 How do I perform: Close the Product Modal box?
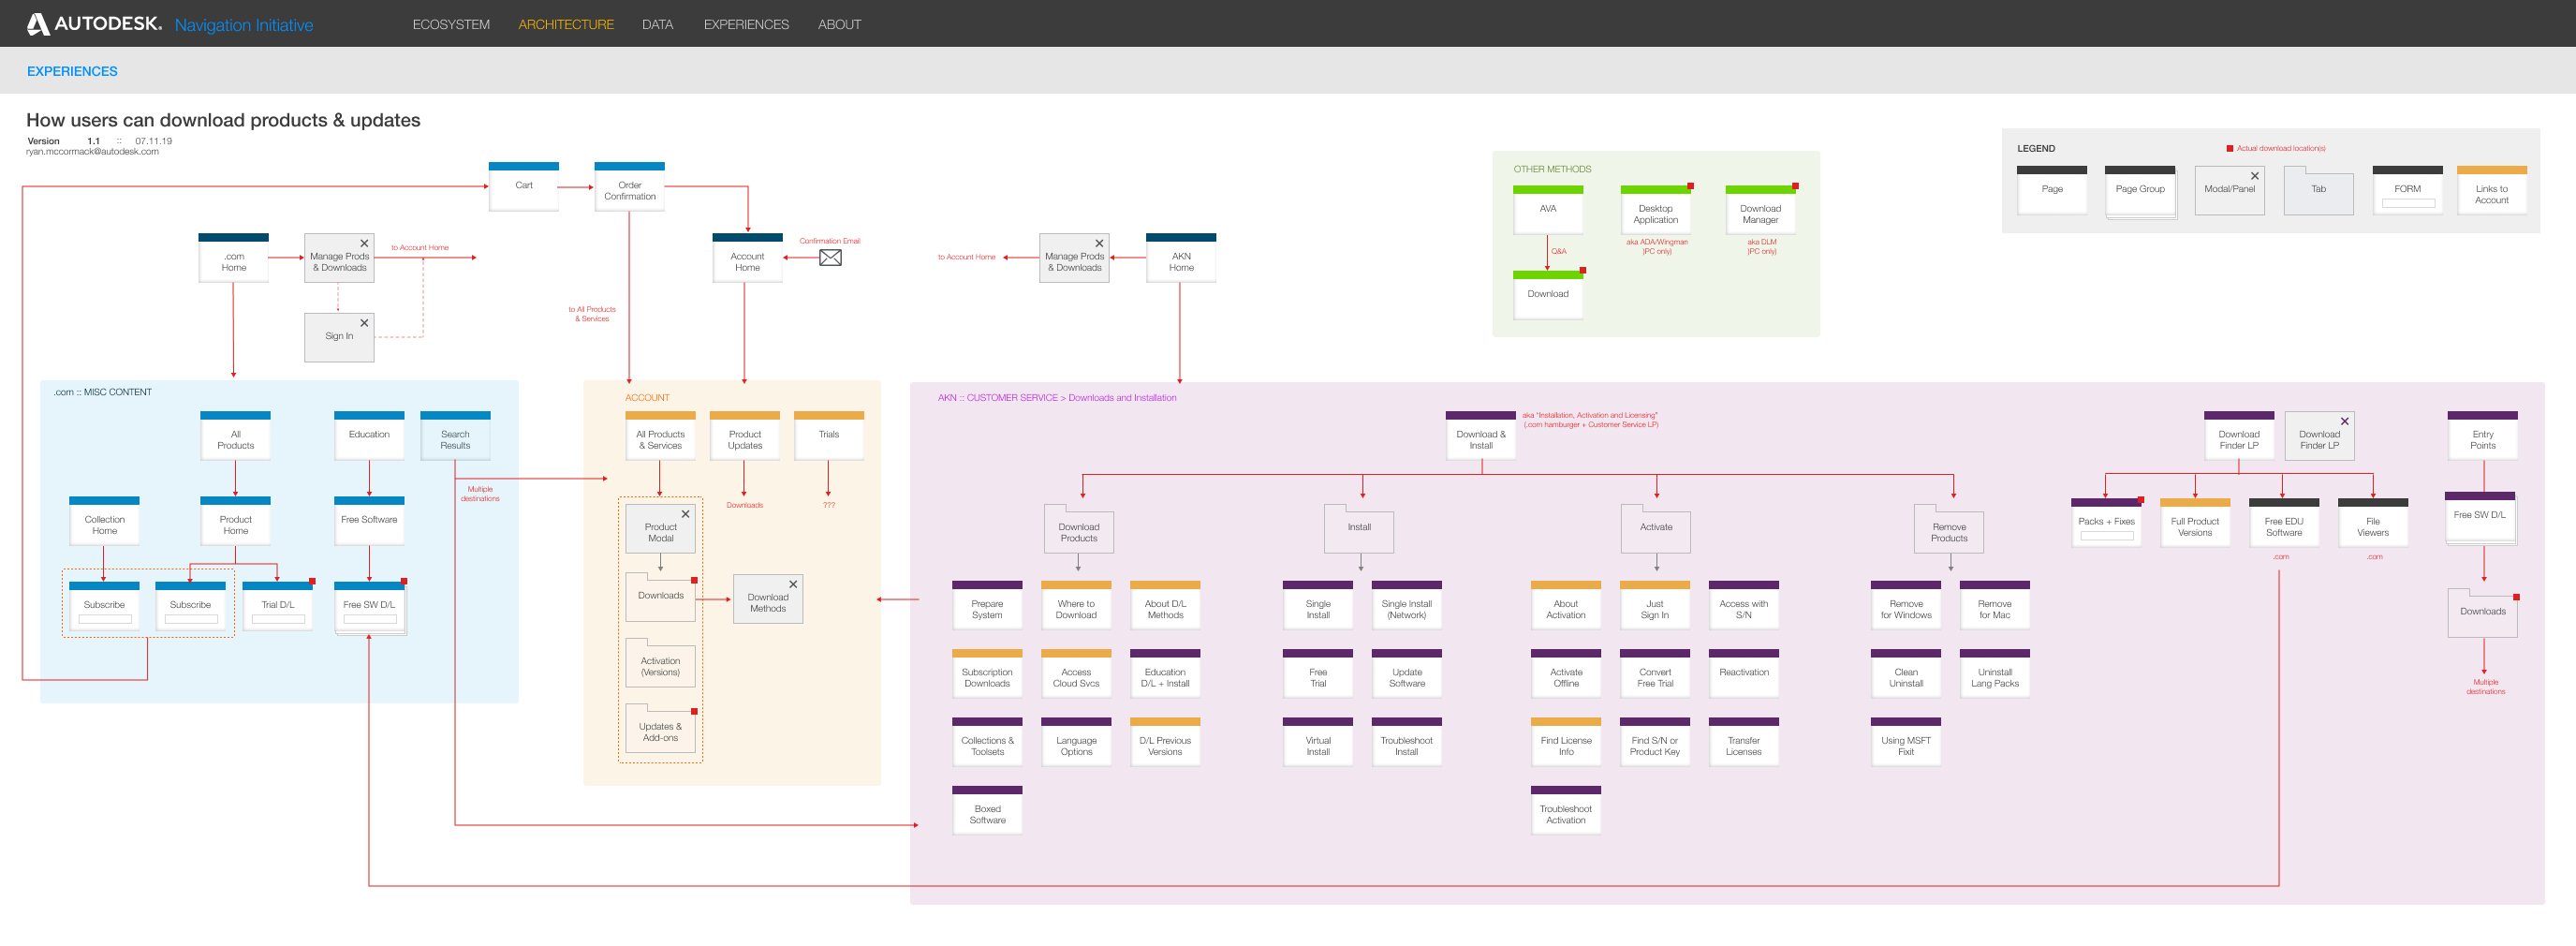[685, 514]
